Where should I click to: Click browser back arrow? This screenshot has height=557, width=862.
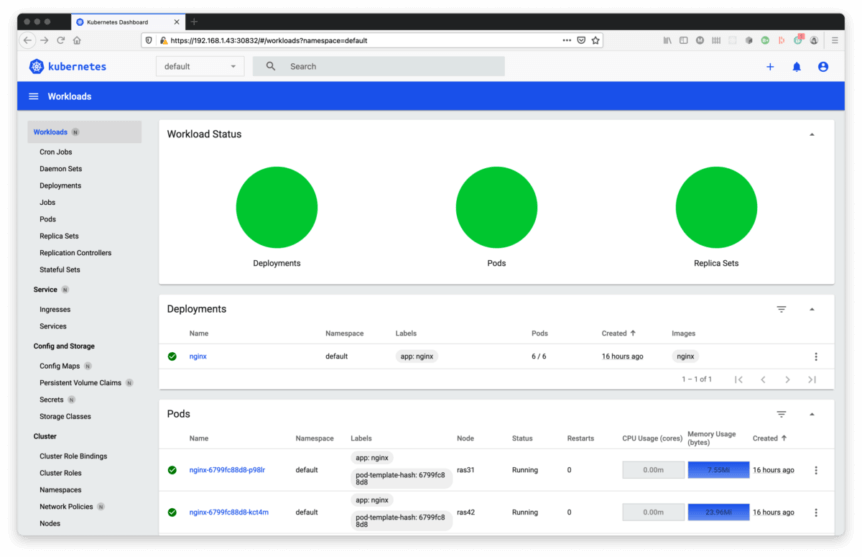(27, 40)
